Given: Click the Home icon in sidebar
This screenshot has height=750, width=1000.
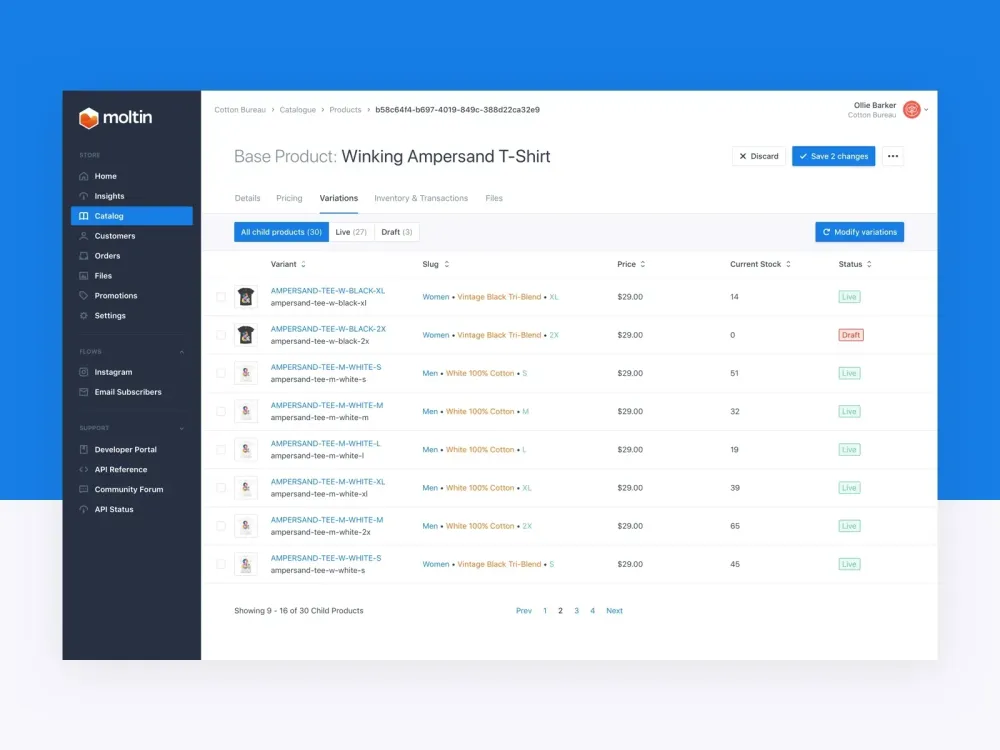Looking at the screenshot, I should [84, 176].
